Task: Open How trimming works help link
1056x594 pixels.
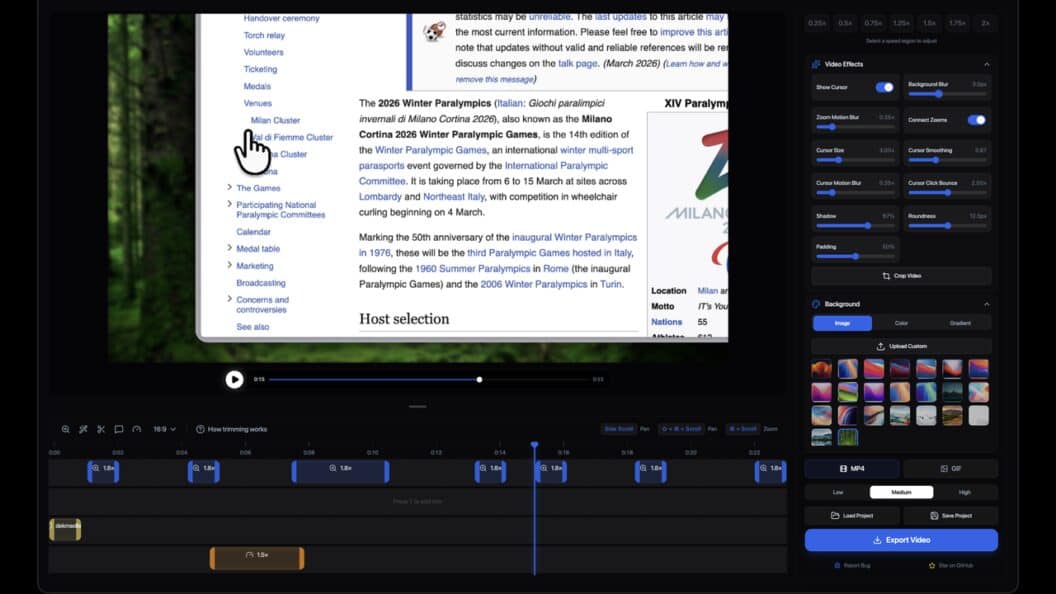Action: [237, 428]
